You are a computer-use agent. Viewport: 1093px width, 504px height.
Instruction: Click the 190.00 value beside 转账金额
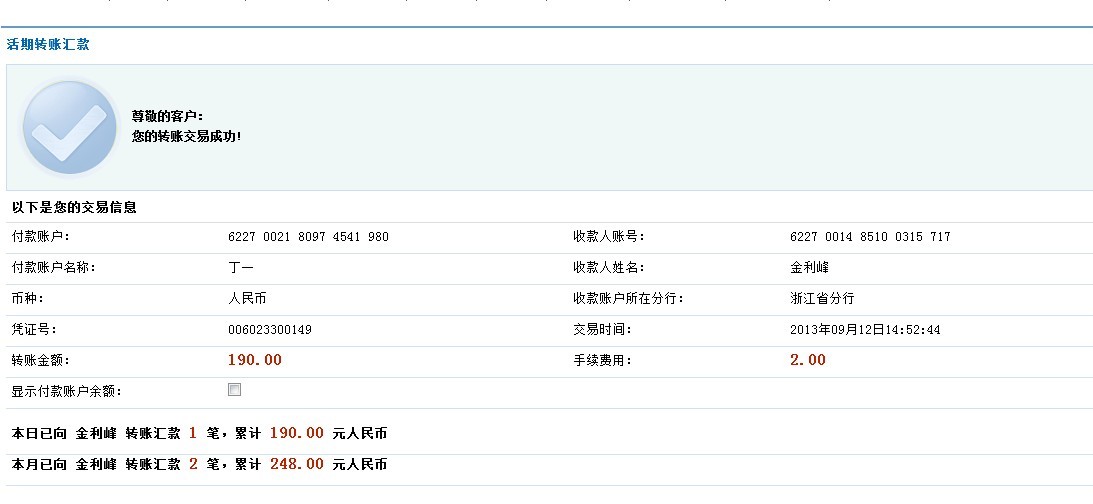255,360
